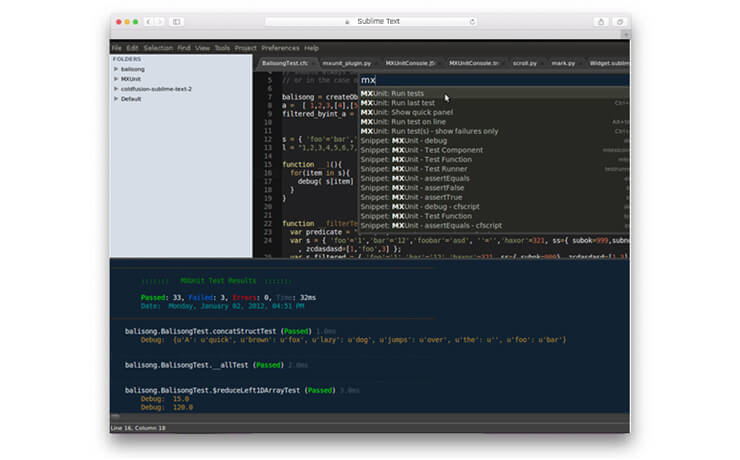Click the Debug: 120.0 output line
This screenshot has height=460, width=740.
tap(167, 407)
